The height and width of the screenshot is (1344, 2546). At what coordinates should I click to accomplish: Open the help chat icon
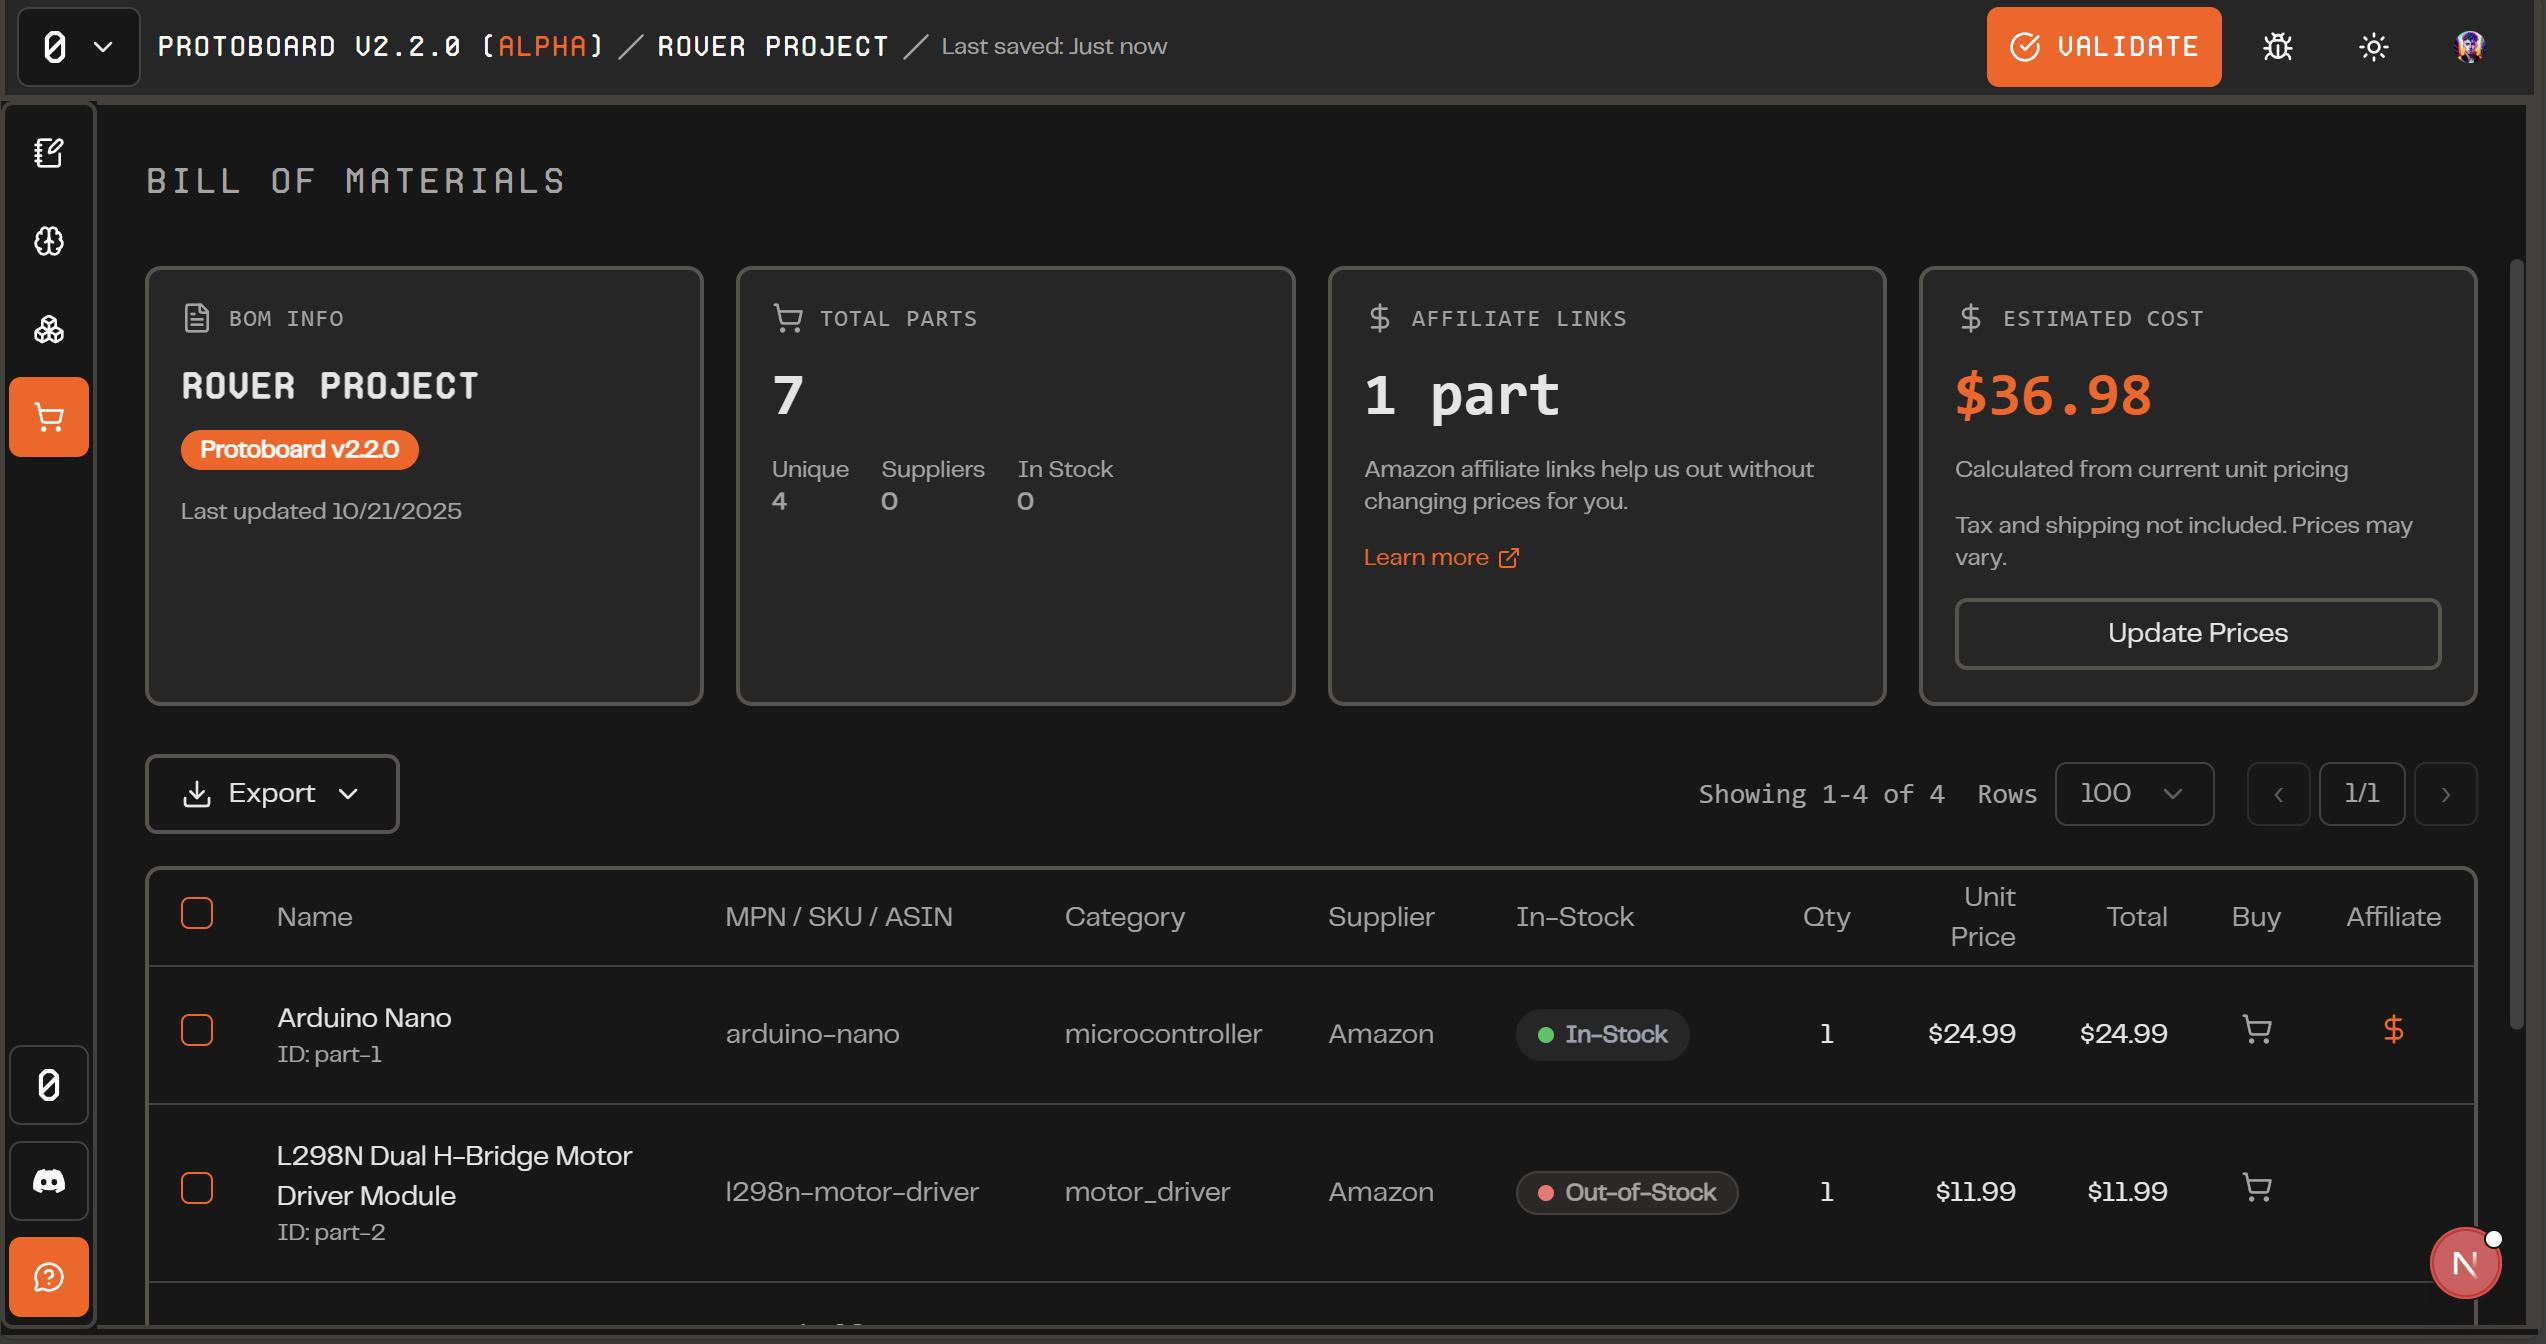tap(49, 1277)
